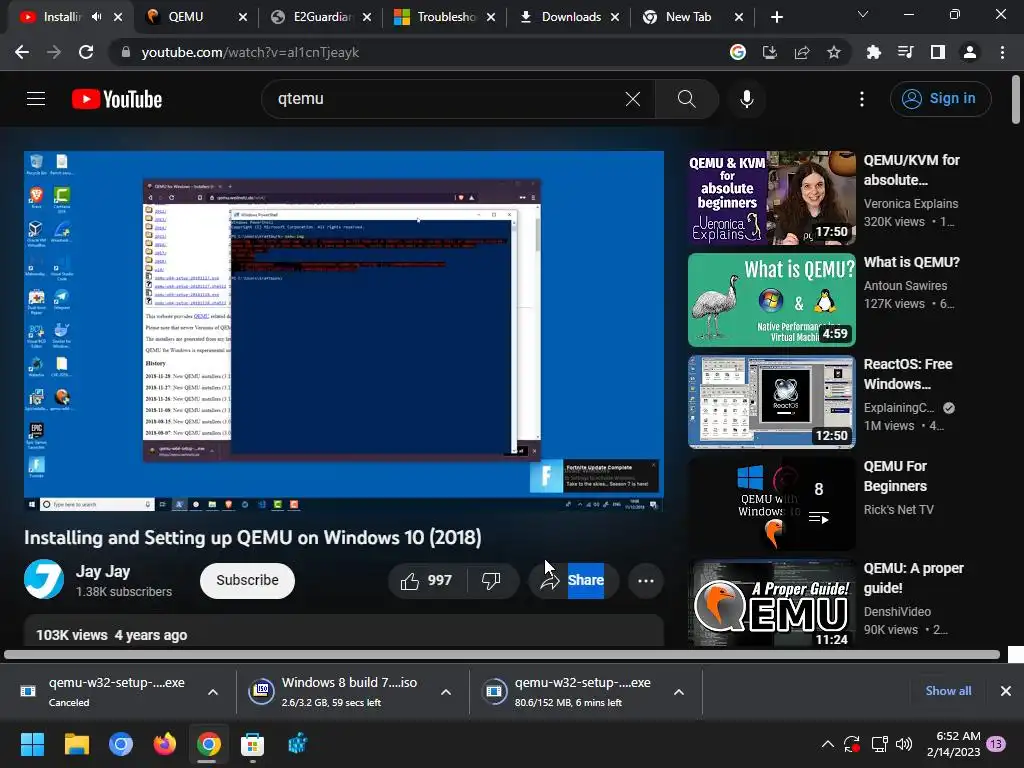Subscribe to Jay Jay's channel
This screenshot has width=1024, height=768.
(x=247, y=581)
